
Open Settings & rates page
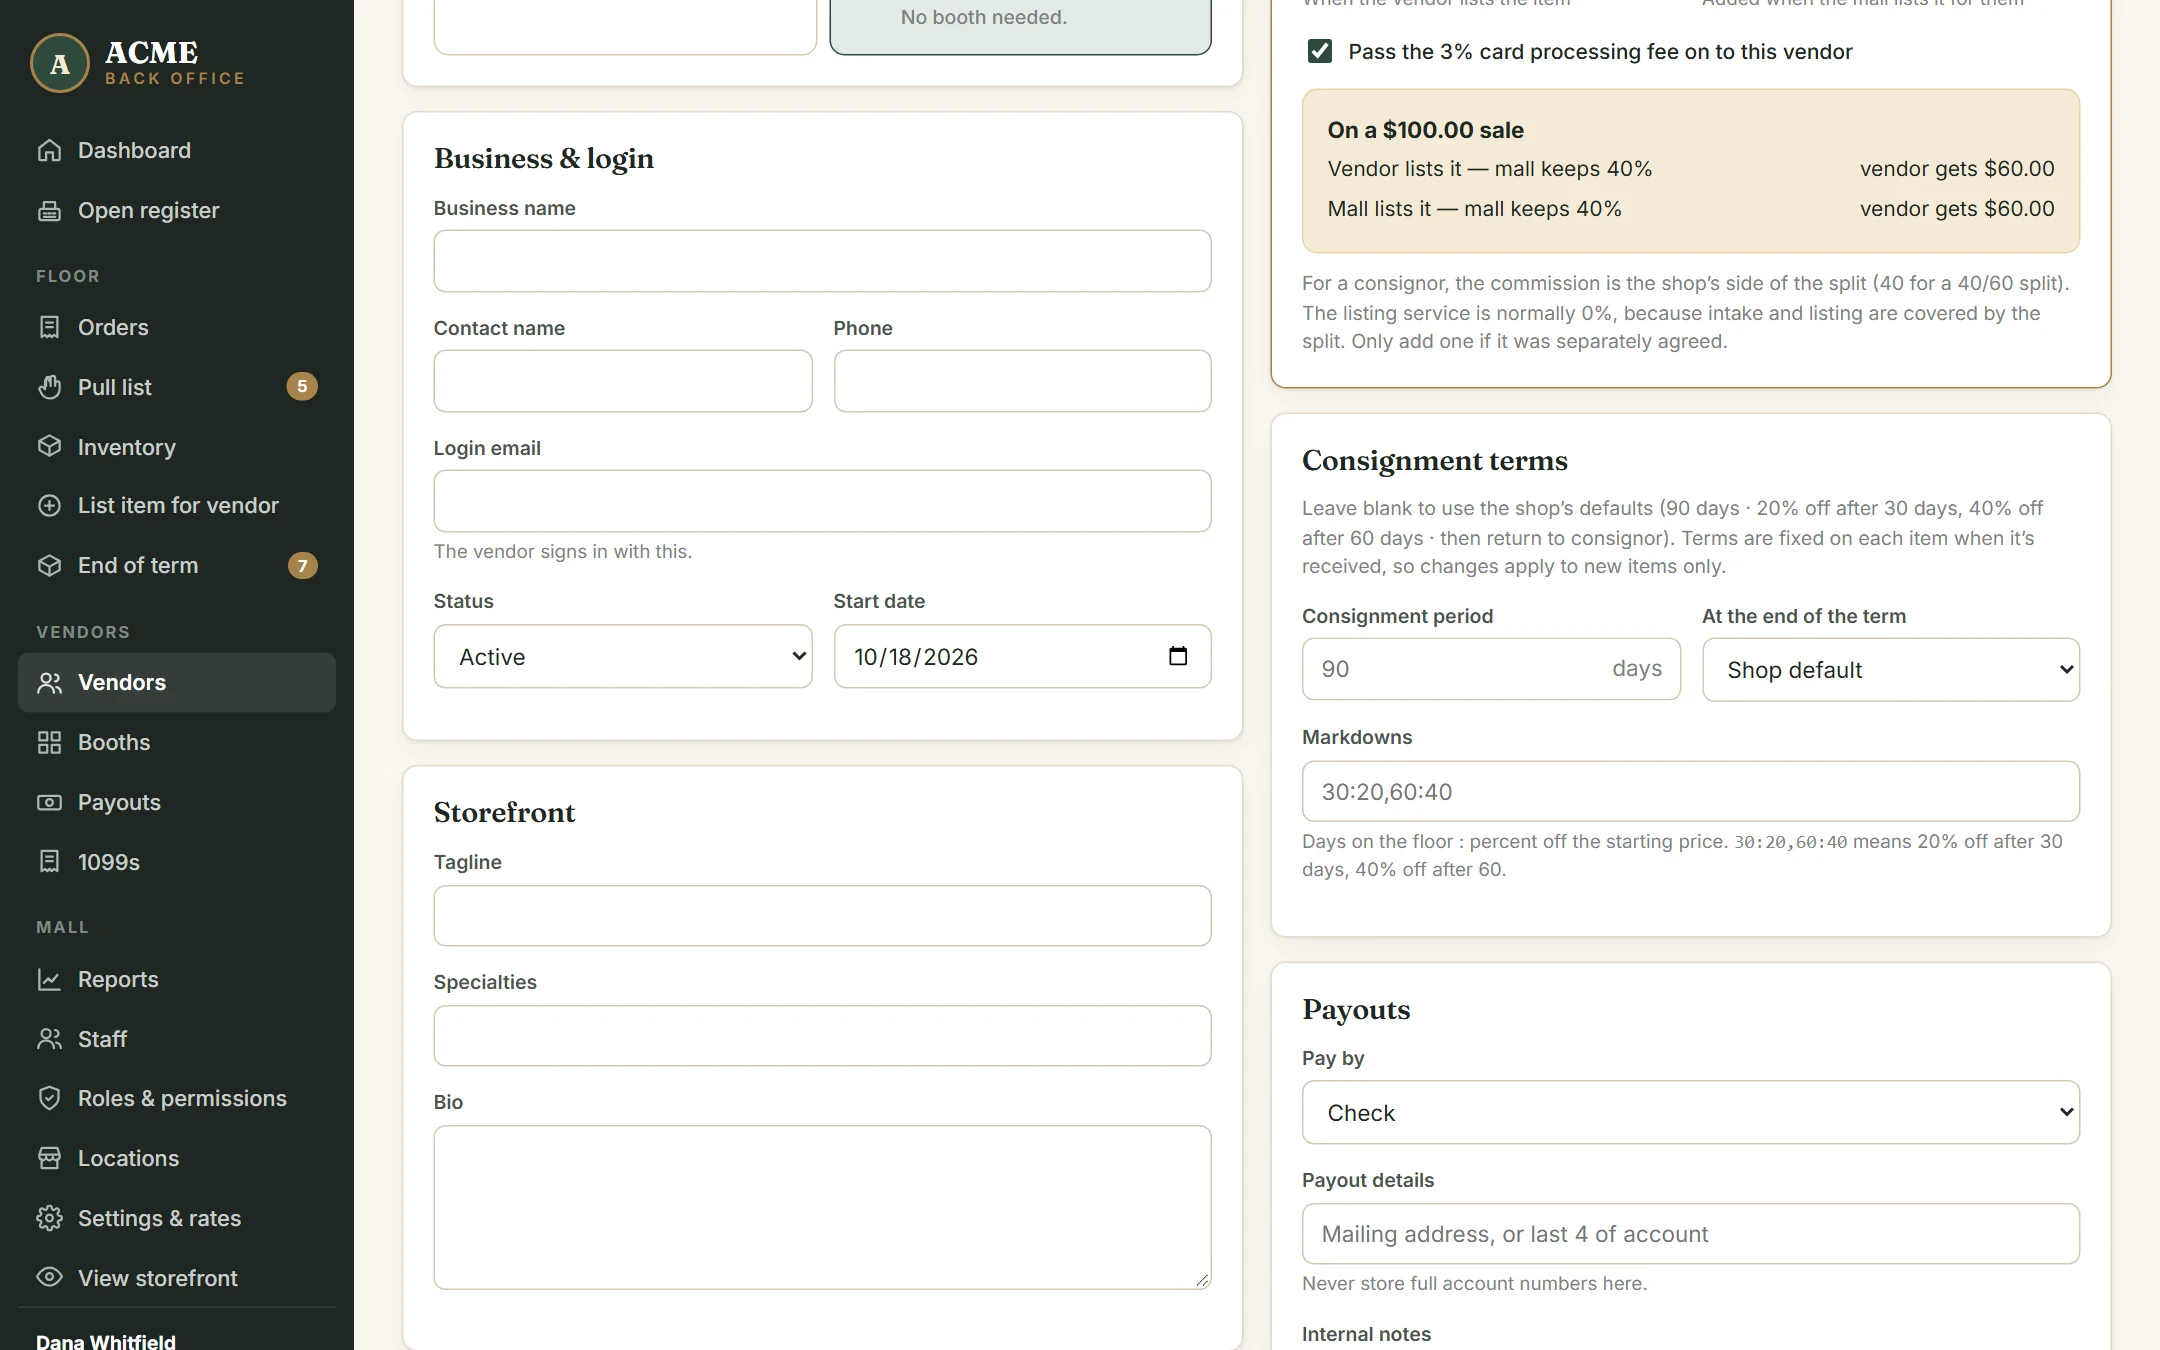click(x=177, y=1218)
